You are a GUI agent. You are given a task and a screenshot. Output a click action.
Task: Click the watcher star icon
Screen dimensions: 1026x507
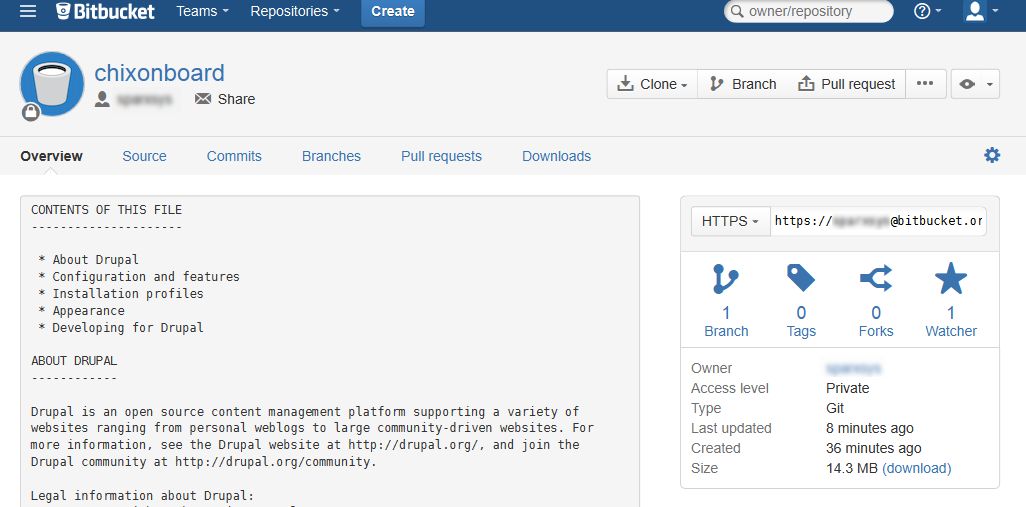951,279
